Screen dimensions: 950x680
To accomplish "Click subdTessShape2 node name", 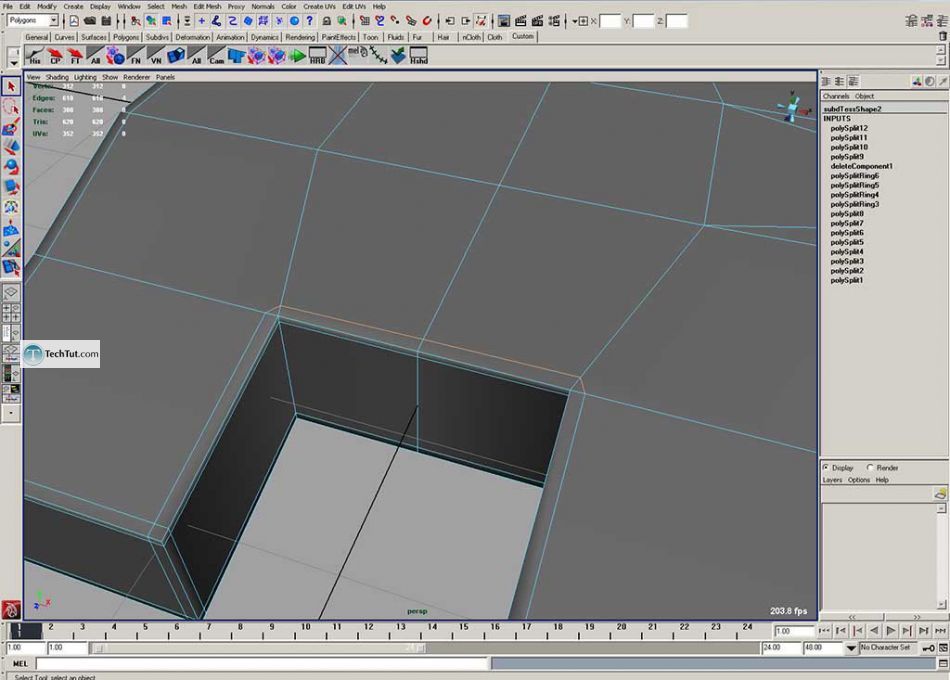I will pos(852,109).
